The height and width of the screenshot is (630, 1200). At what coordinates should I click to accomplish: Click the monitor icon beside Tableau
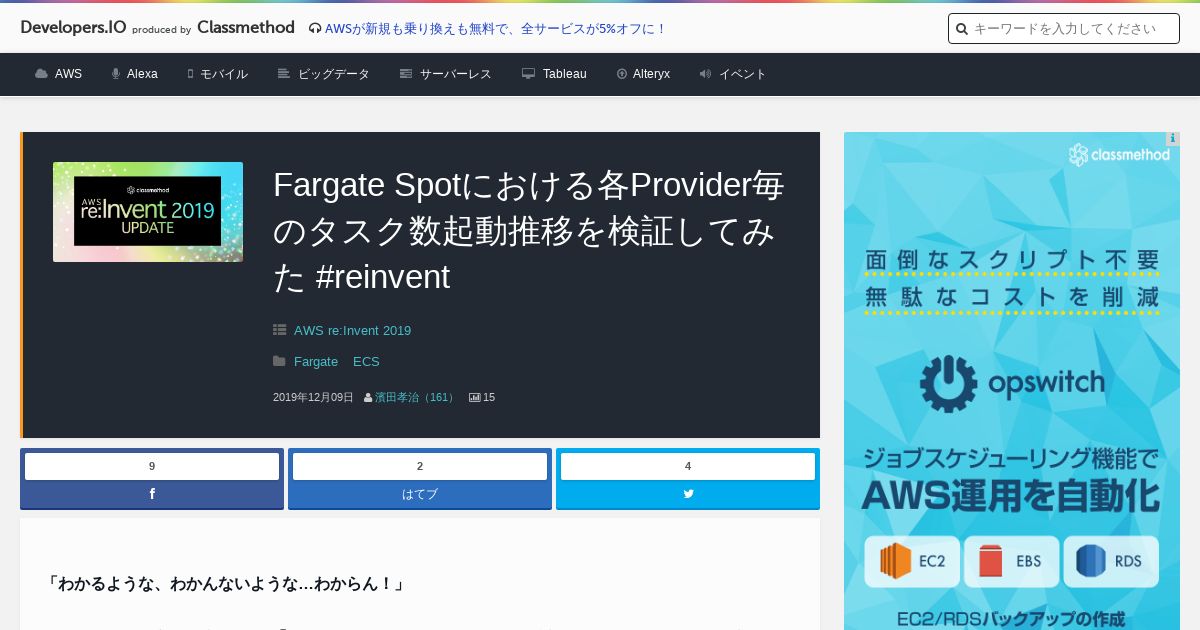click(x=529, y=74)
